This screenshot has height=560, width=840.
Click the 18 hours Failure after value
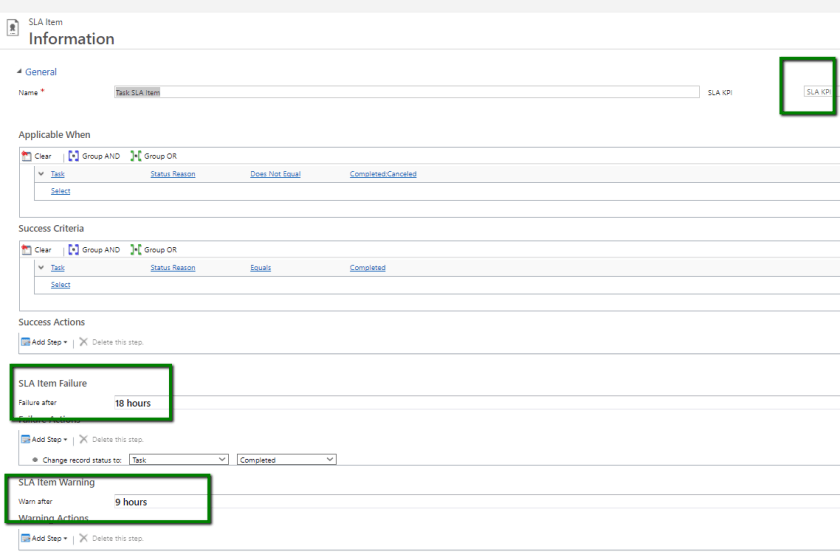pos(133,403)
